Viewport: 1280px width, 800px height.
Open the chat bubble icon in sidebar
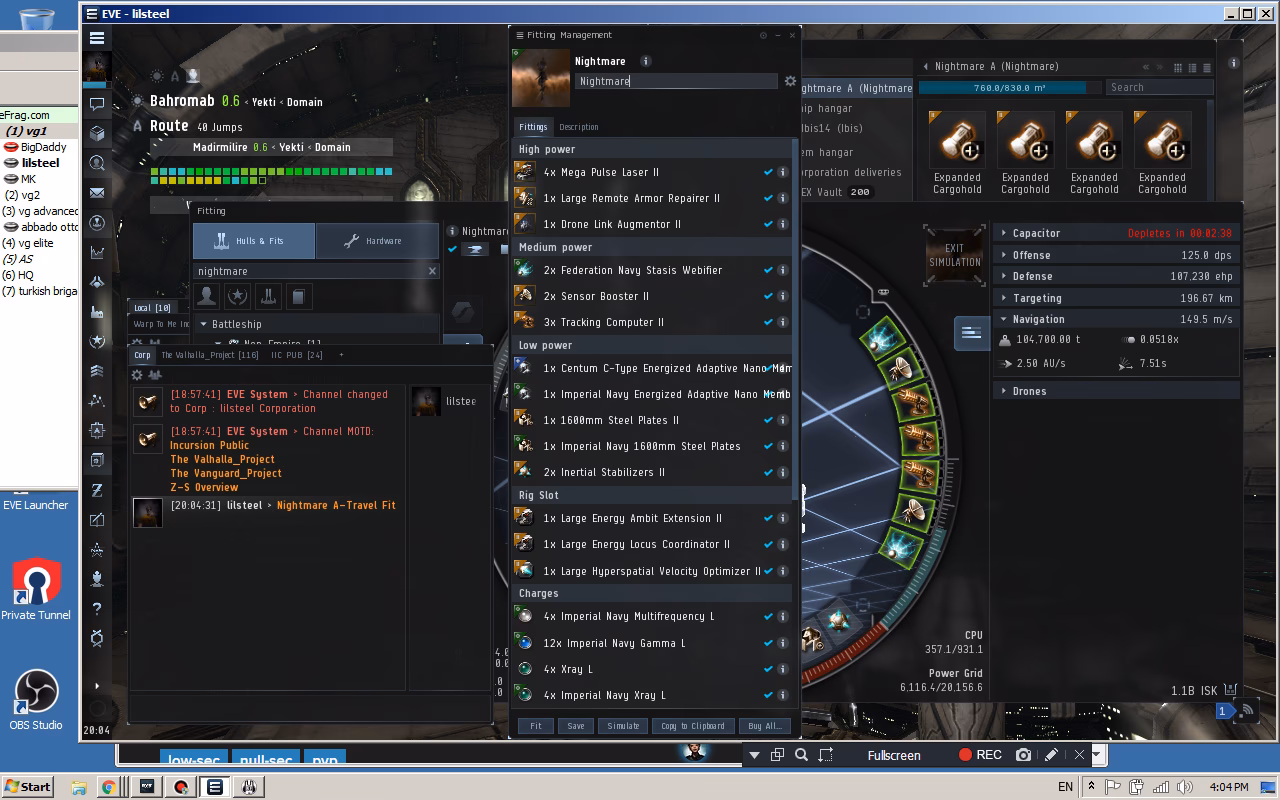click(x=96, y=102)
